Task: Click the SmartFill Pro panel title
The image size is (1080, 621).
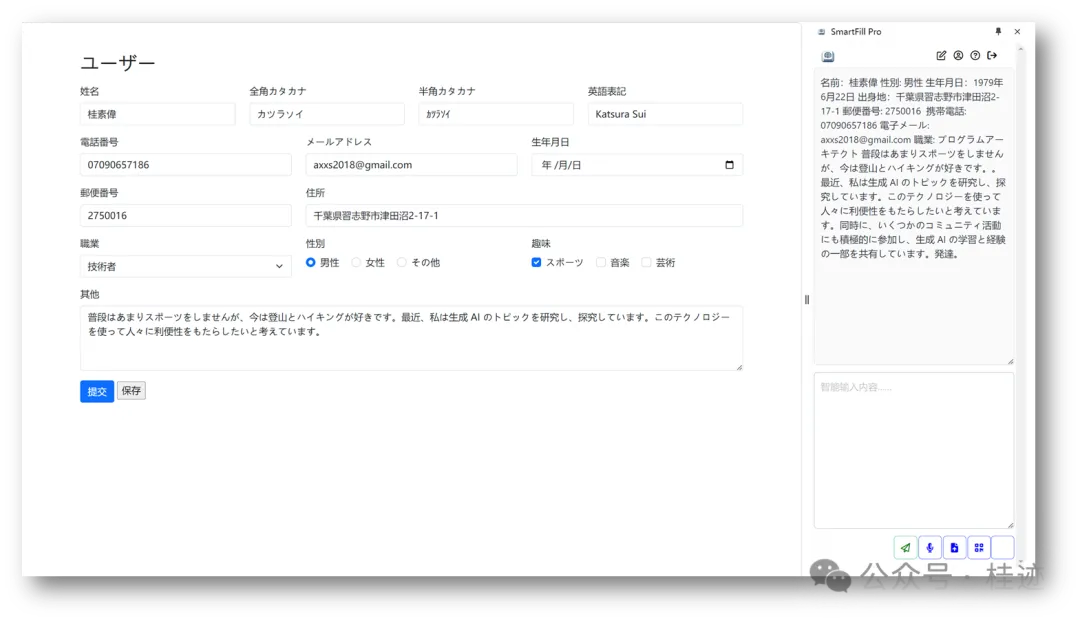Action: [855, 32]
